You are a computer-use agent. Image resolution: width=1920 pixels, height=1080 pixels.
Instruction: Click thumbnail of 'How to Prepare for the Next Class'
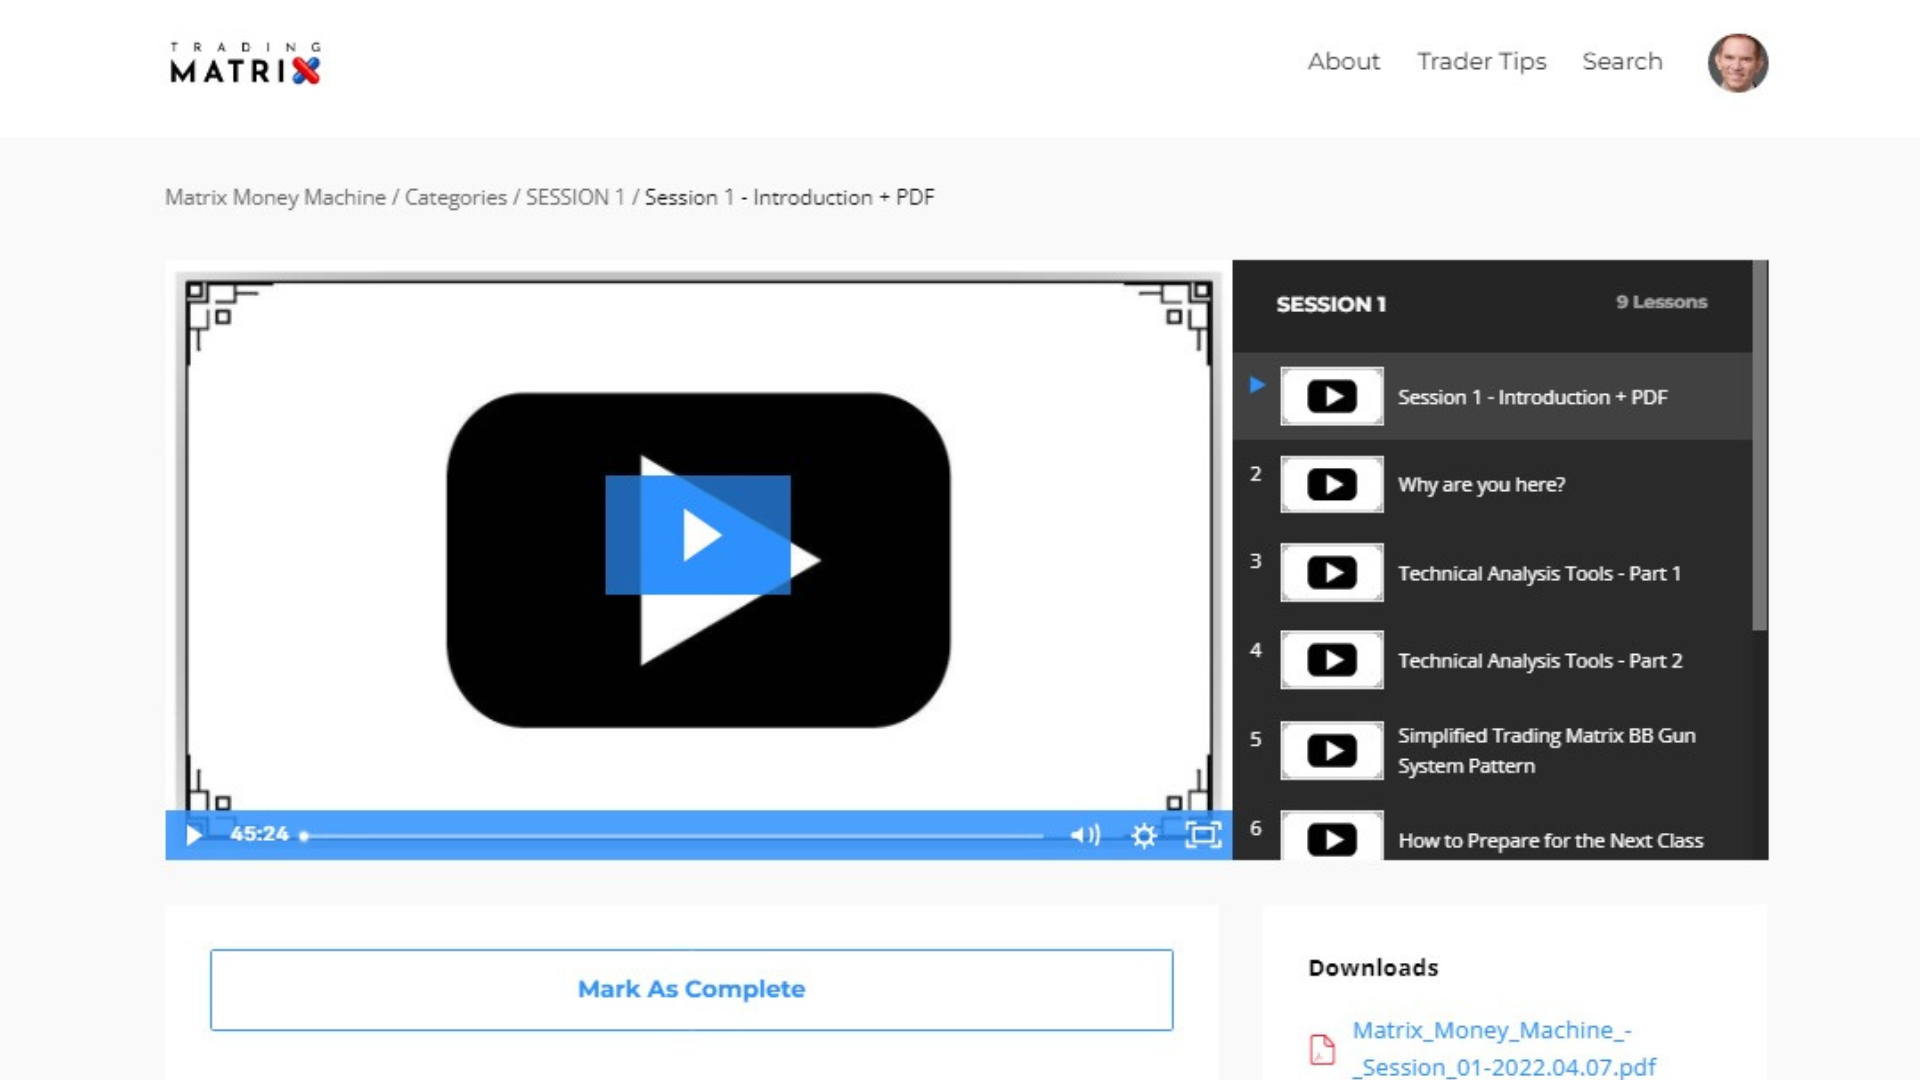tap(1332, 836)
